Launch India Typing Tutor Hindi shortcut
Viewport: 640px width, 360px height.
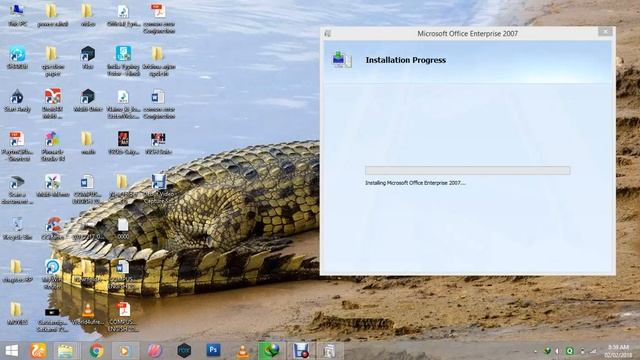click(x=123, y=61)
